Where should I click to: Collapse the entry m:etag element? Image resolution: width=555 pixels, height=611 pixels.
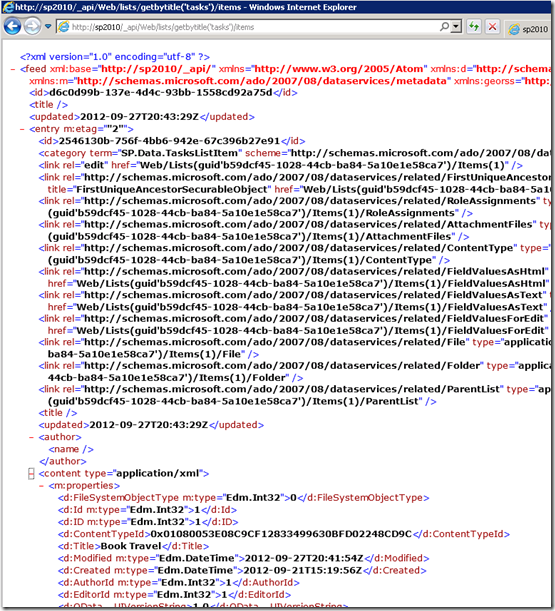coord(23,129)
